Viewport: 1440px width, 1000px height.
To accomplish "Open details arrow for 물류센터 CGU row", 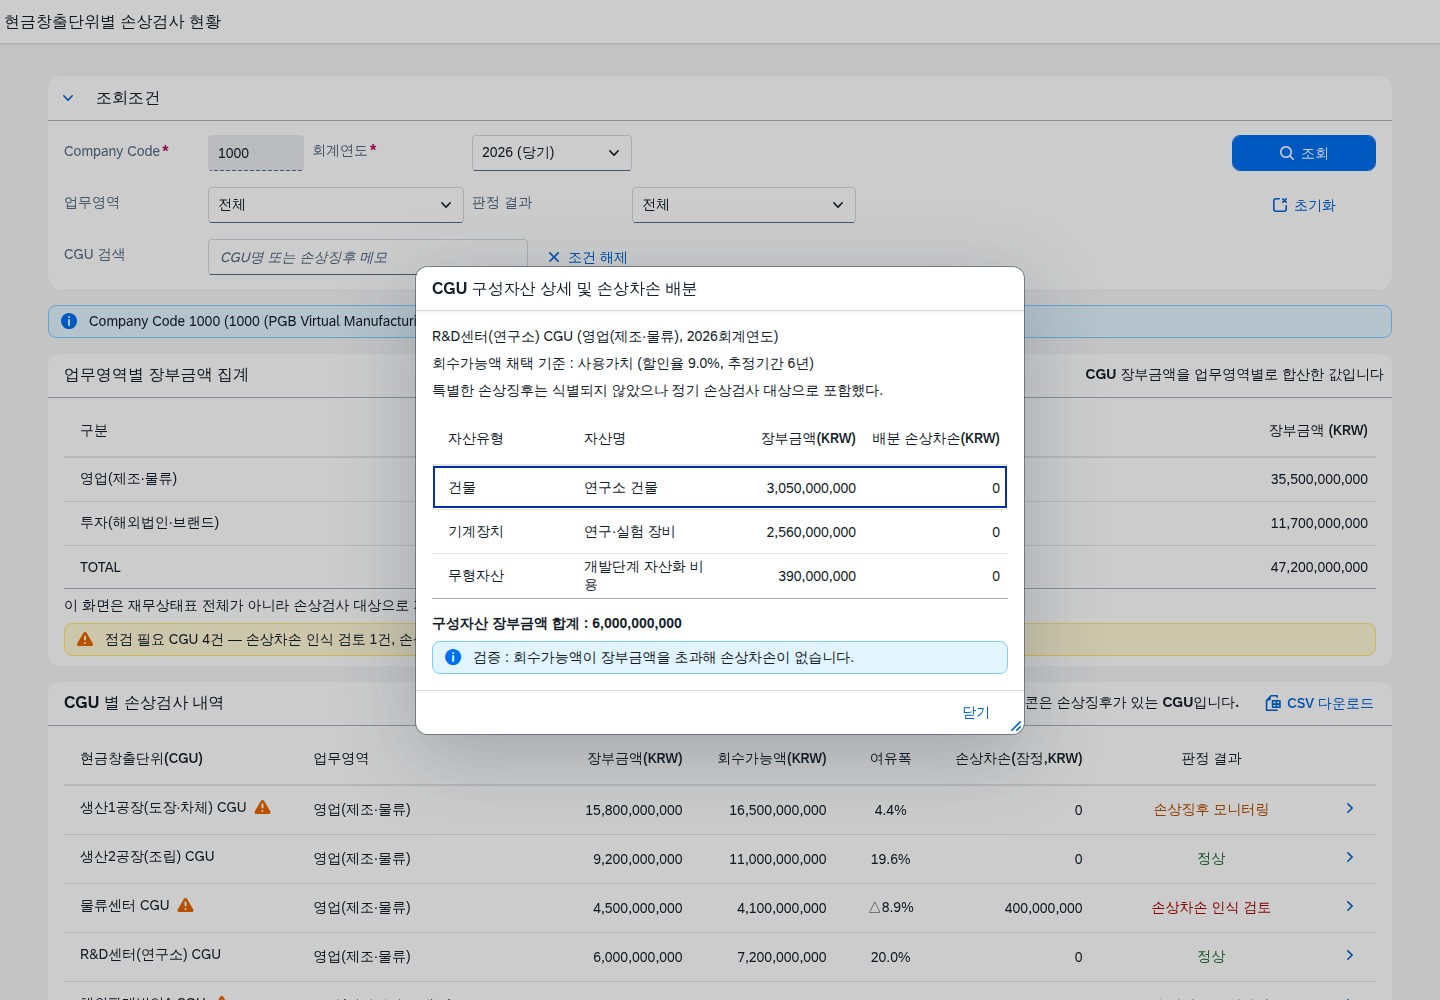I will pos(1350,906).
